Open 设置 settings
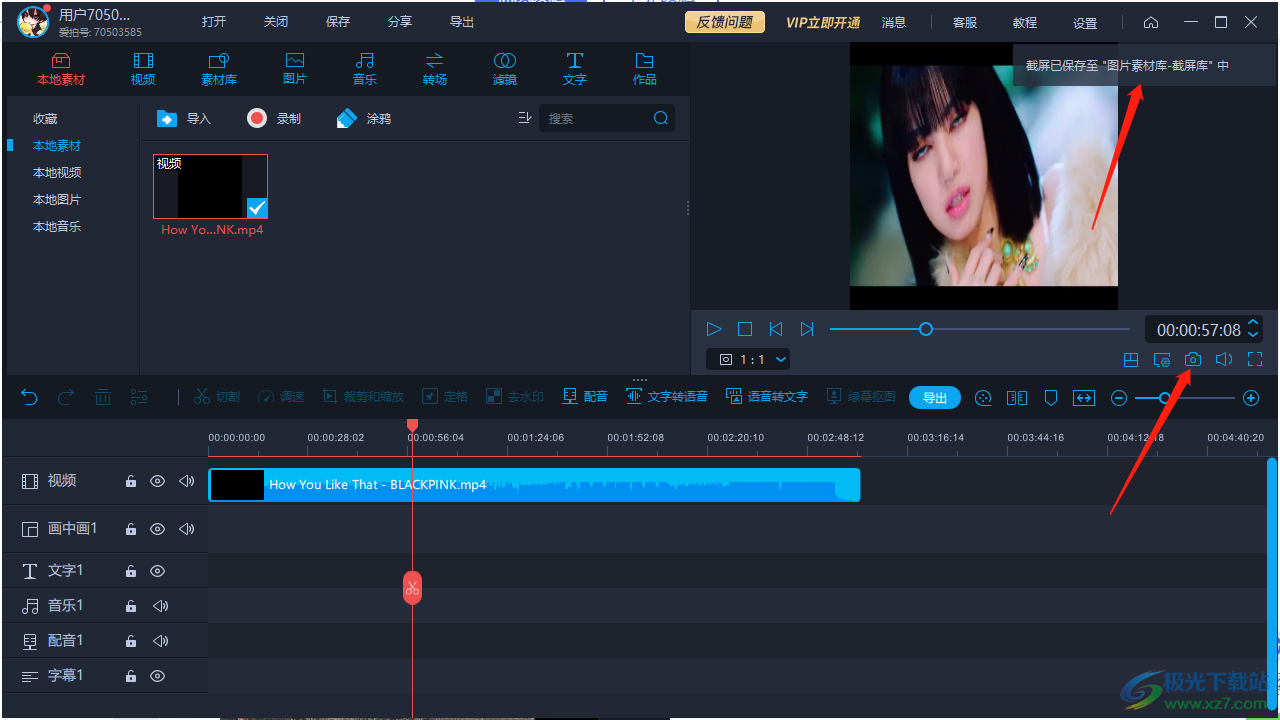 (x=1085, y=22)
